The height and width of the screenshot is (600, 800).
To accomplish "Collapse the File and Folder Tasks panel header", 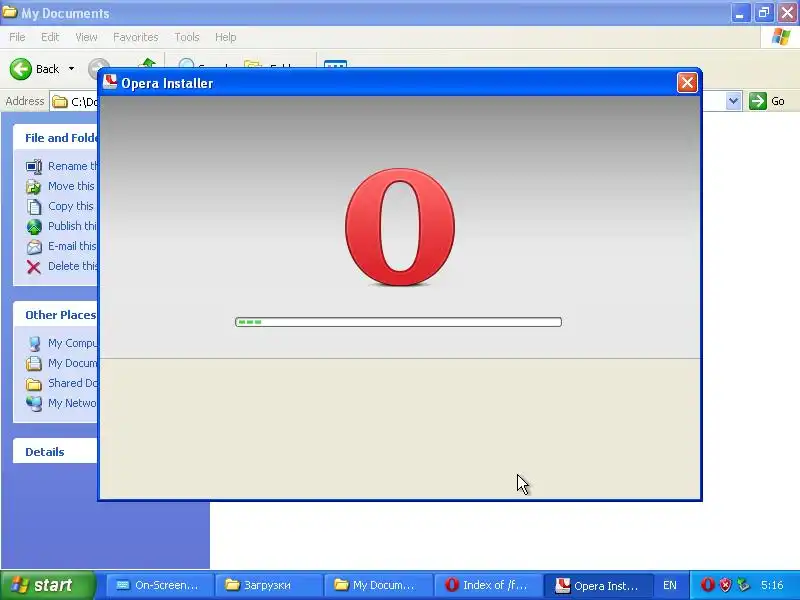I will (x=56, y=138).
